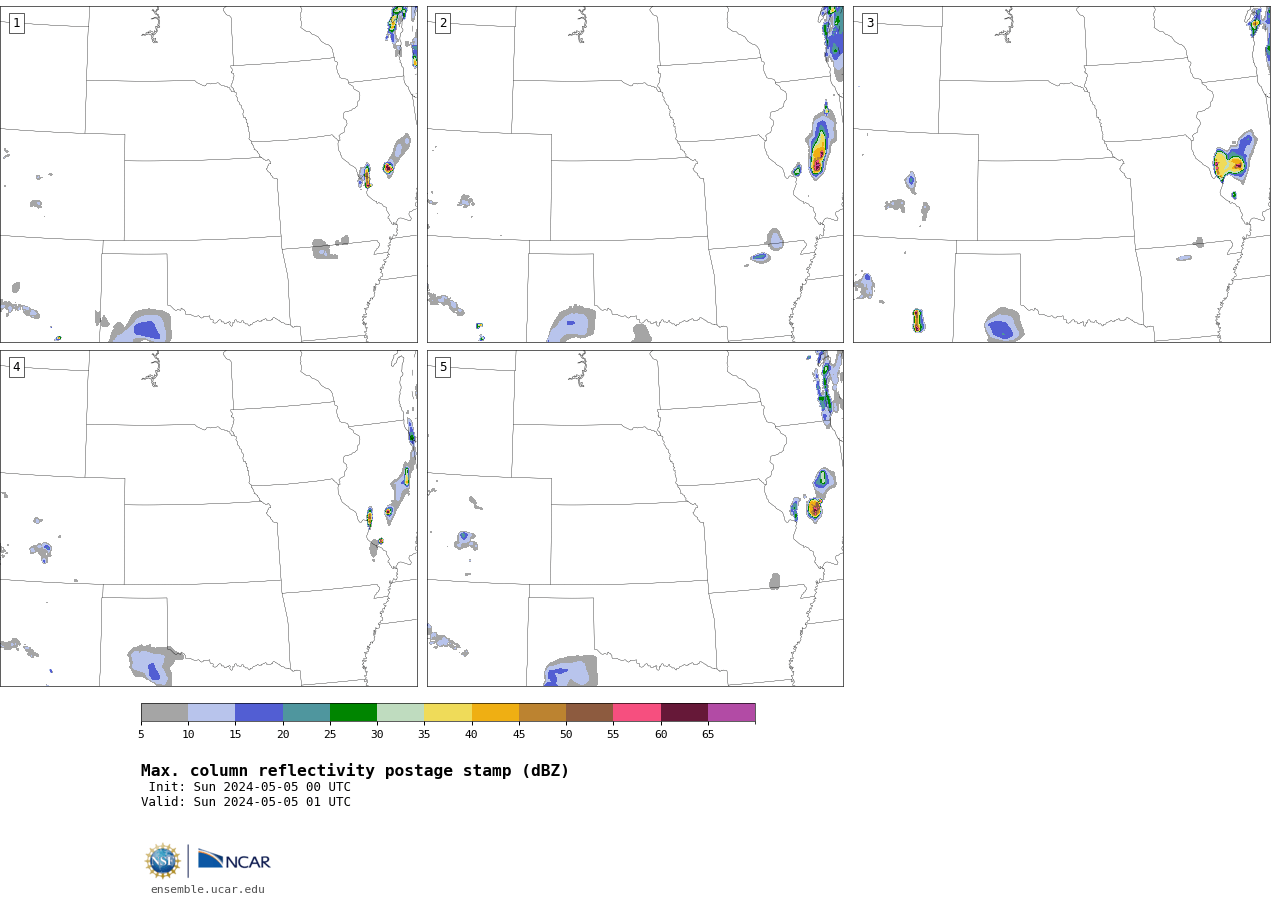Open ensemble member 5 postage stamp map
This screenshot has height=901, width=1280.
point(635,518)
